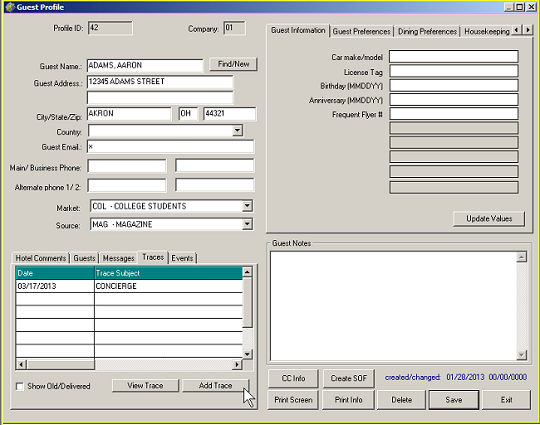The image size is (540, 425).
Task: Maximize the Guest Profile window
Action: pyautogui.click(x=519, y=7)
